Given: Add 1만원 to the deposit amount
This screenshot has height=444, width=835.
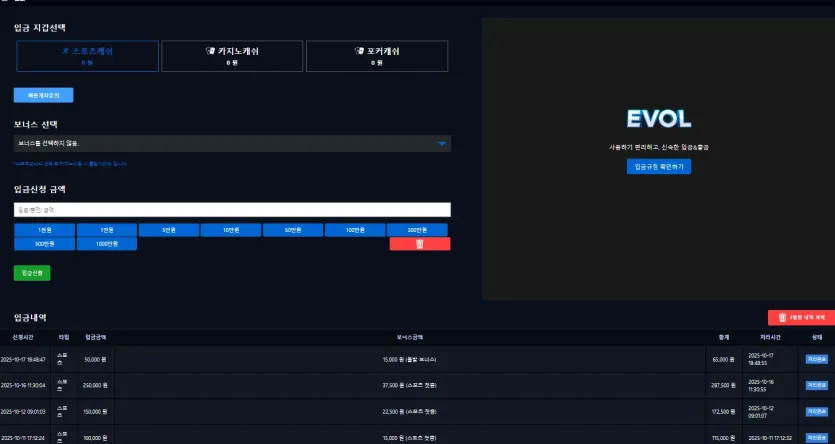Looking at the screenshot, I should (107, 230).
